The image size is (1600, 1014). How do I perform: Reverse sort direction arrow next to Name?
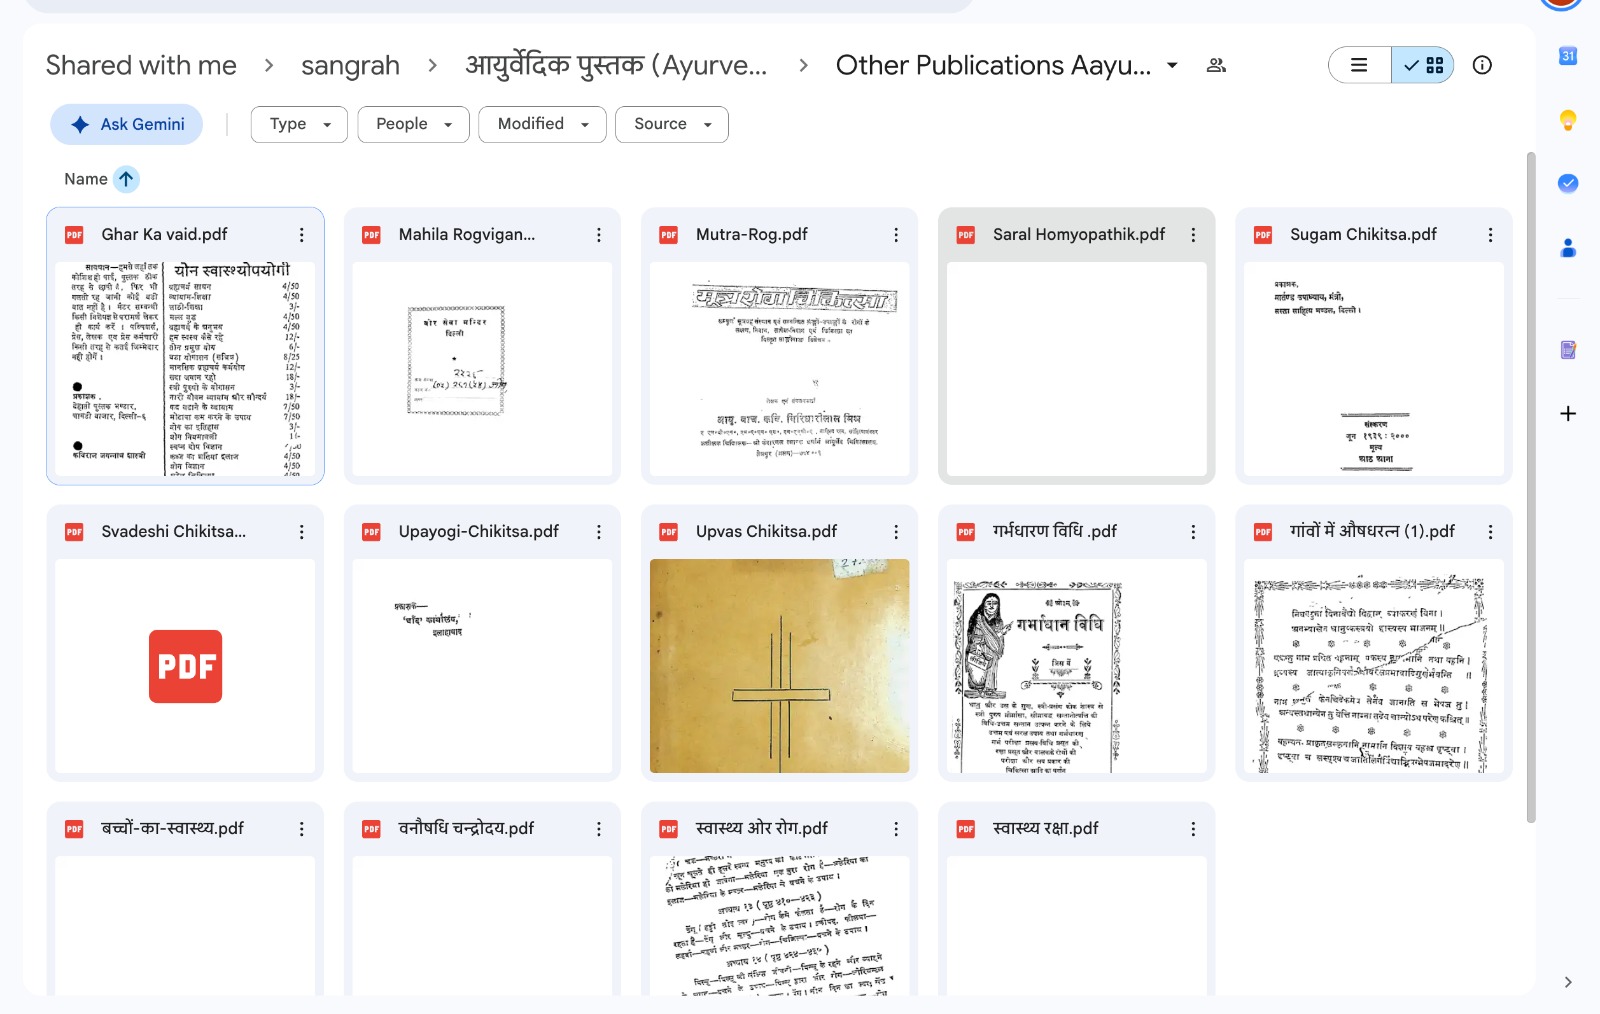[x=126, y=179]
